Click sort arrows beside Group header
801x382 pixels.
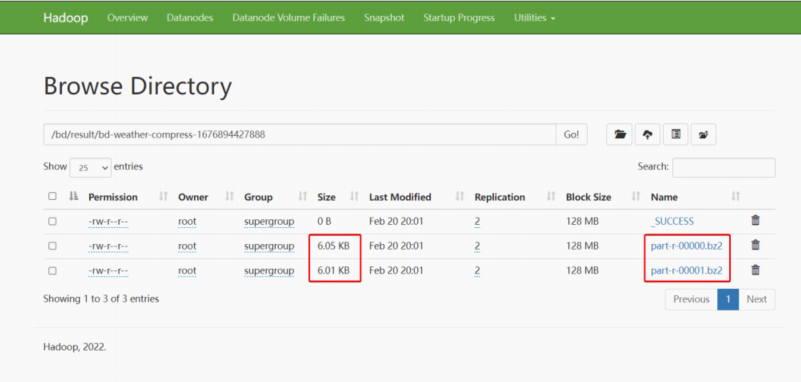coord(302,197)
